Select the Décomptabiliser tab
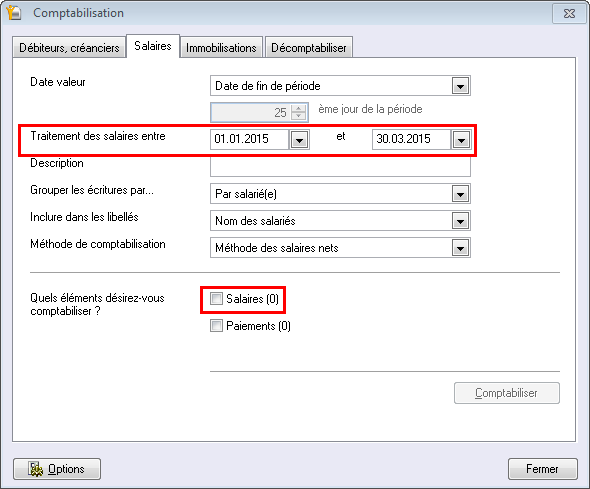 tap(309, 48)
